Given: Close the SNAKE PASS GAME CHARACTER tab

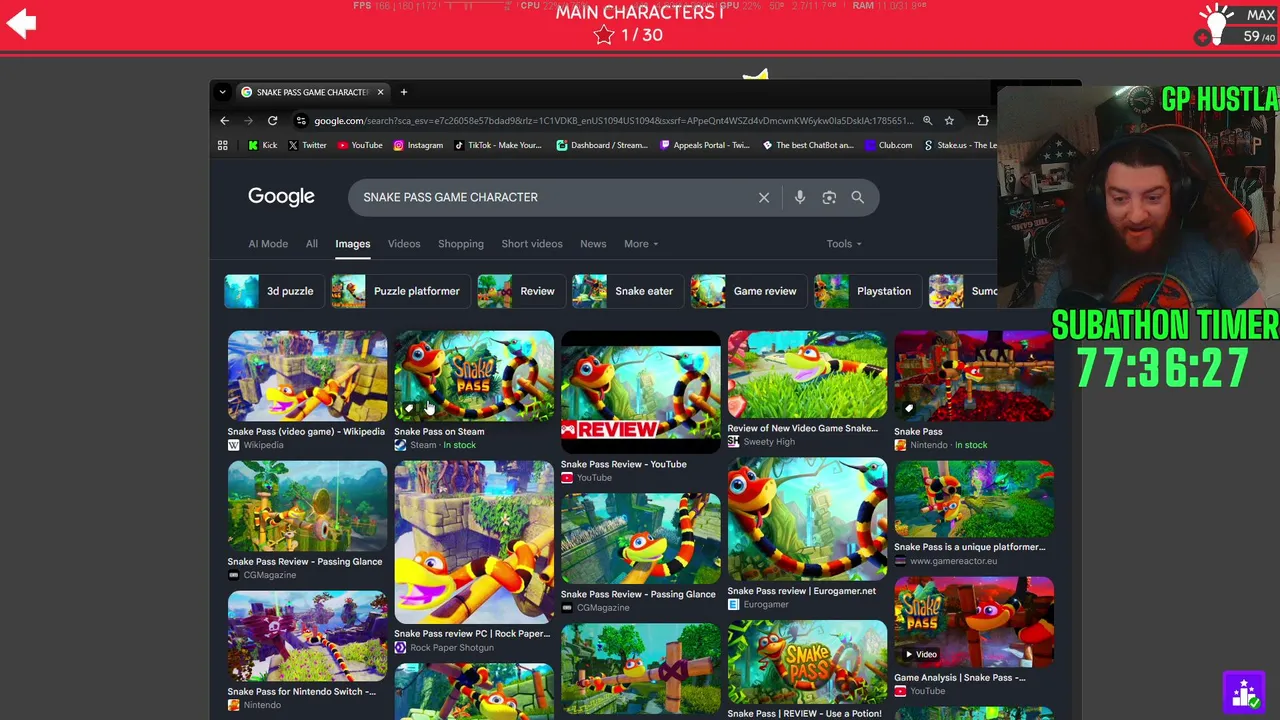Looking at the screenshot, I should click(x=380, y=92).
